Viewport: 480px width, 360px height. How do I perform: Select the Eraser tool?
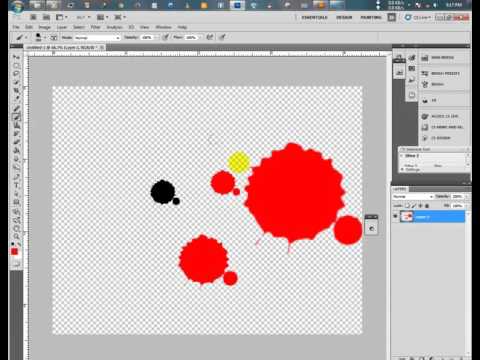point(16,142)
